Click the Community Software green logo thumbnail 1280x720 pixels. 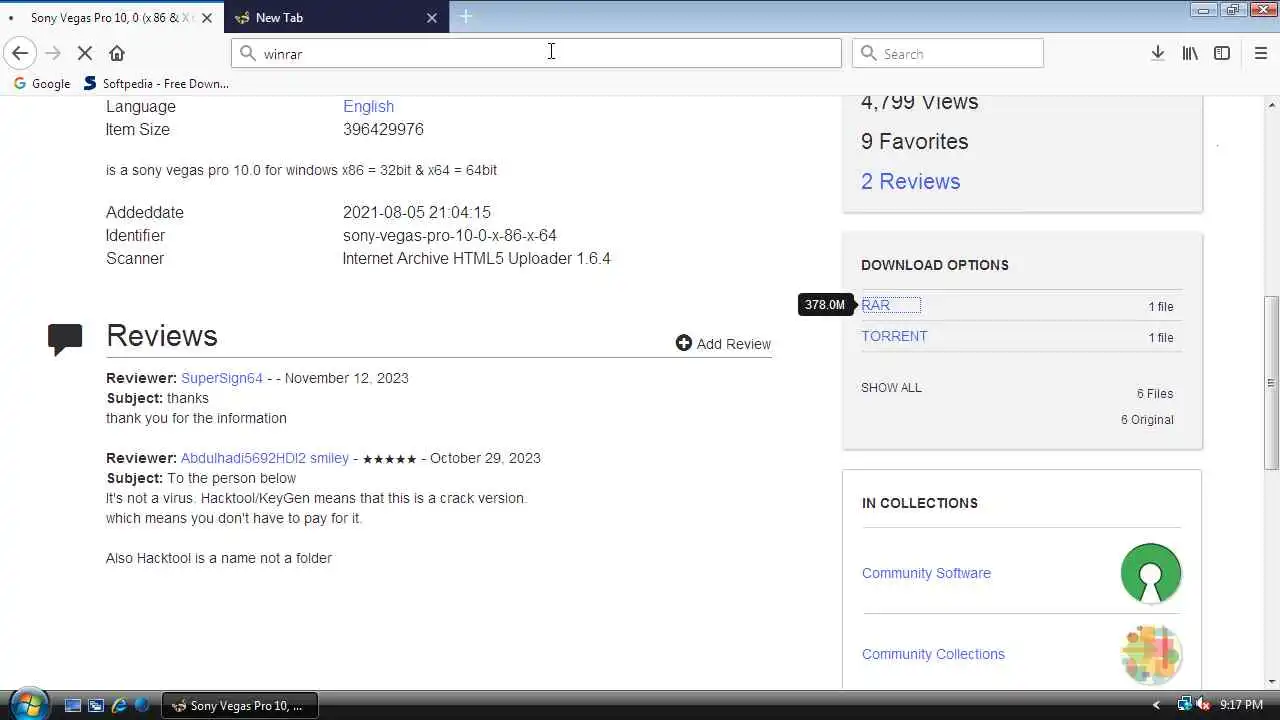coord(1151,573)
